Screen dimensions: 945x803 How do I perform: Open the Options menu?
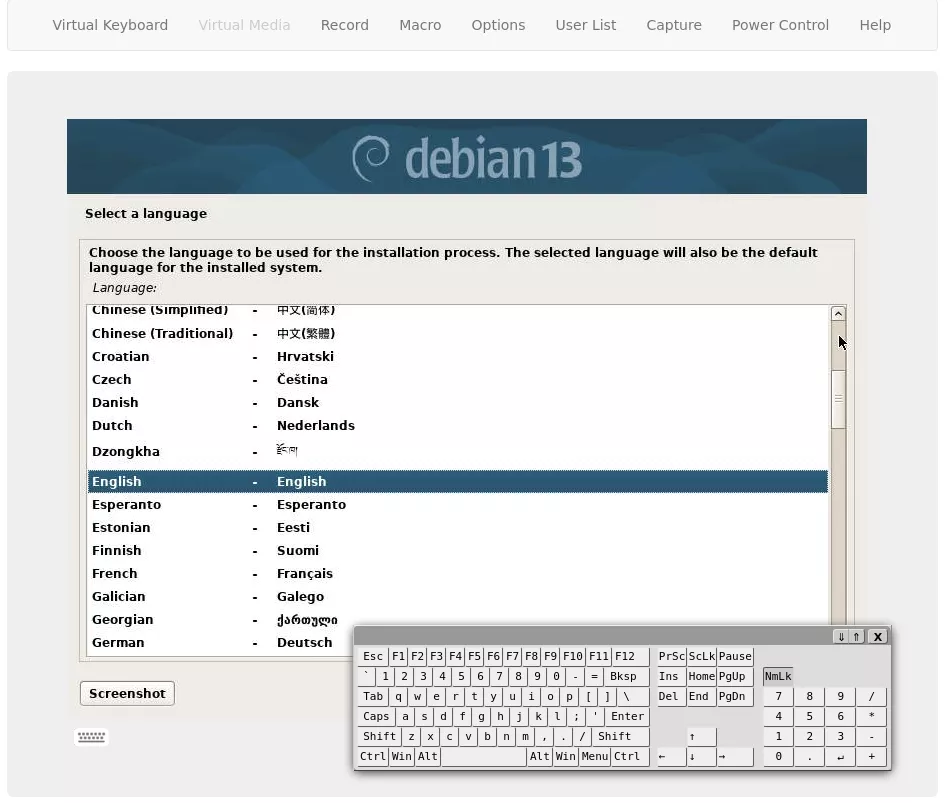(x=498, y=25)
